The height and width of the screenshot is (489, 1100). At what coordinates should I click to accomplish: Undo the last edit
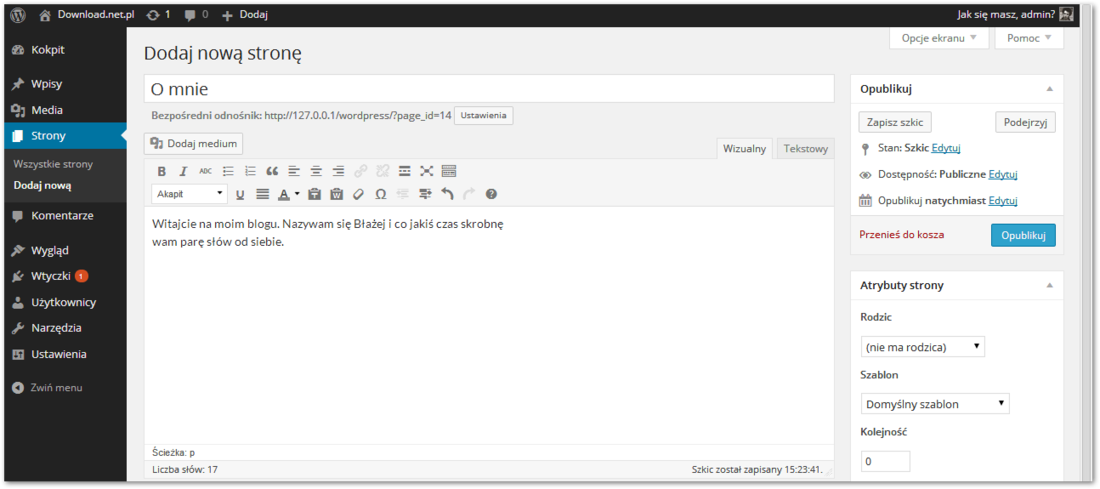point(447,194)
